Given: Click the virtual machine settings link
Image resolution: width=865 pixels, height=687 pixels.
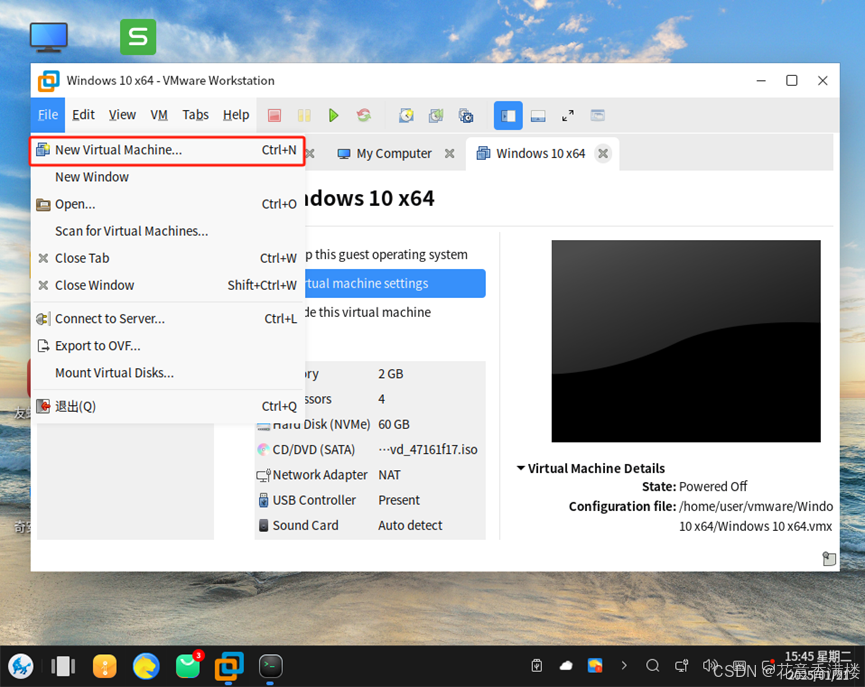Looking at the screenshot, I should 394,284.
